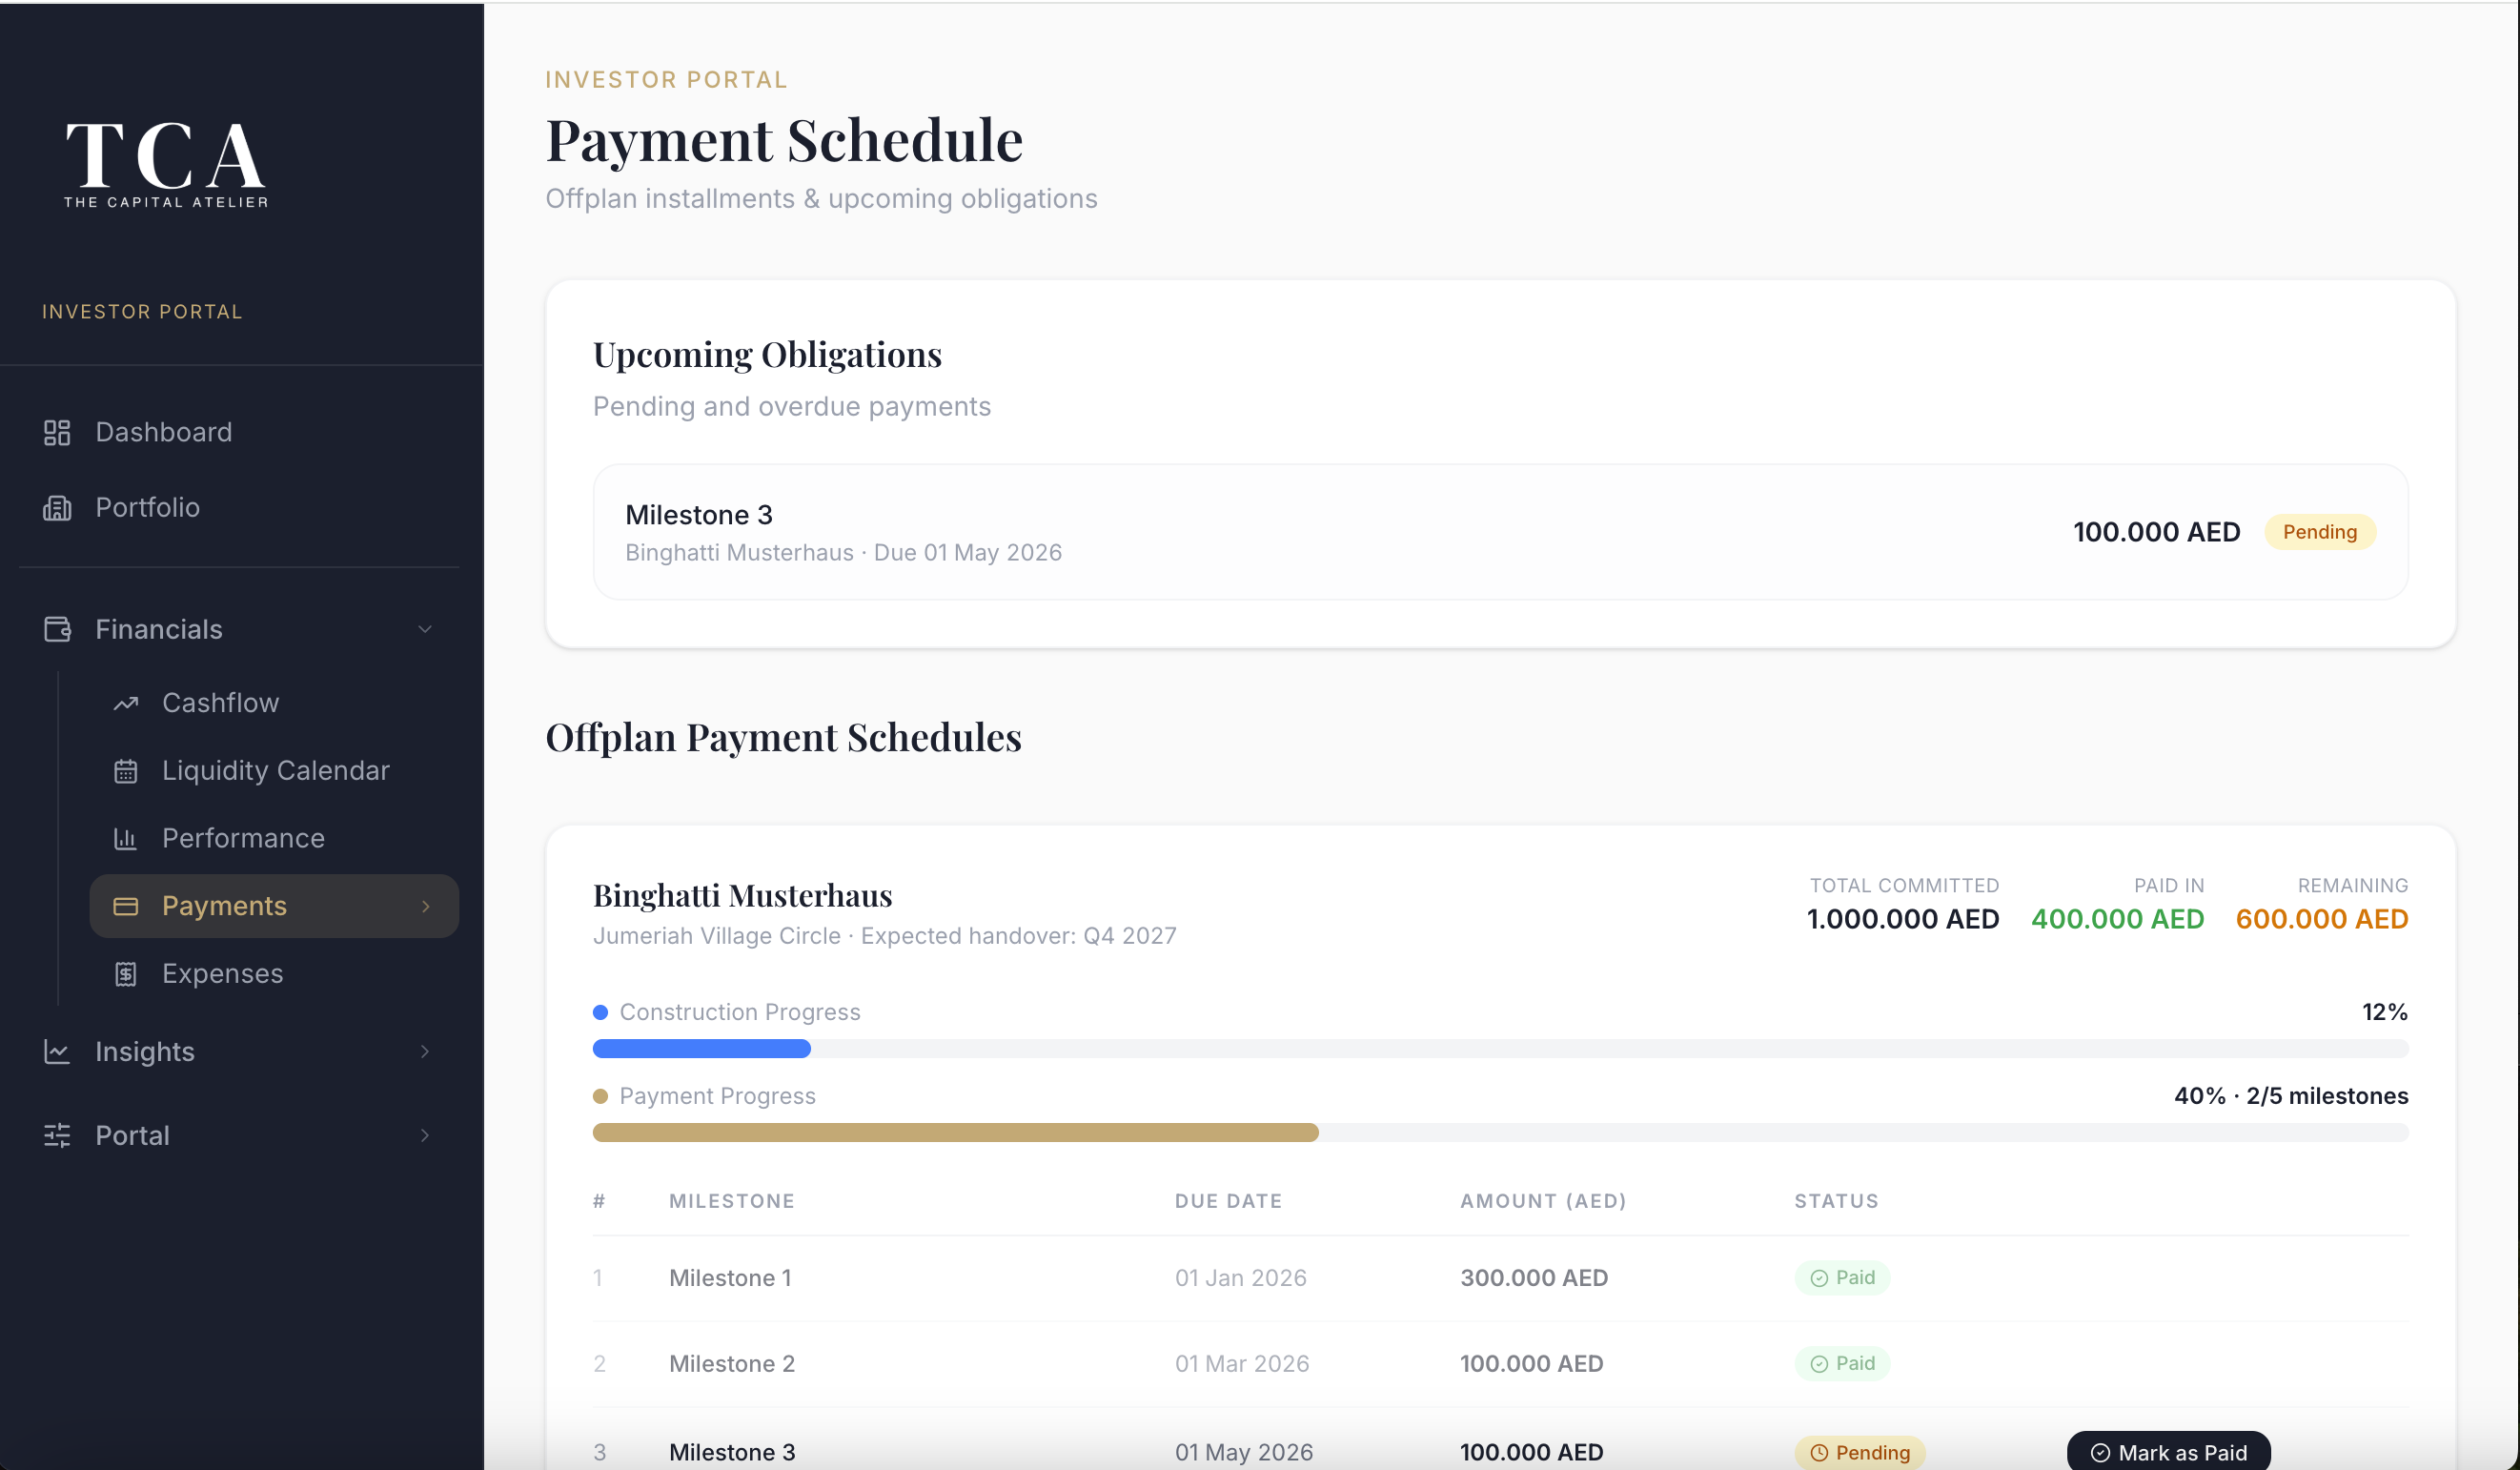The image size is (2520, 1470).
Task: Expand the Portal section
Action: 425,1135
